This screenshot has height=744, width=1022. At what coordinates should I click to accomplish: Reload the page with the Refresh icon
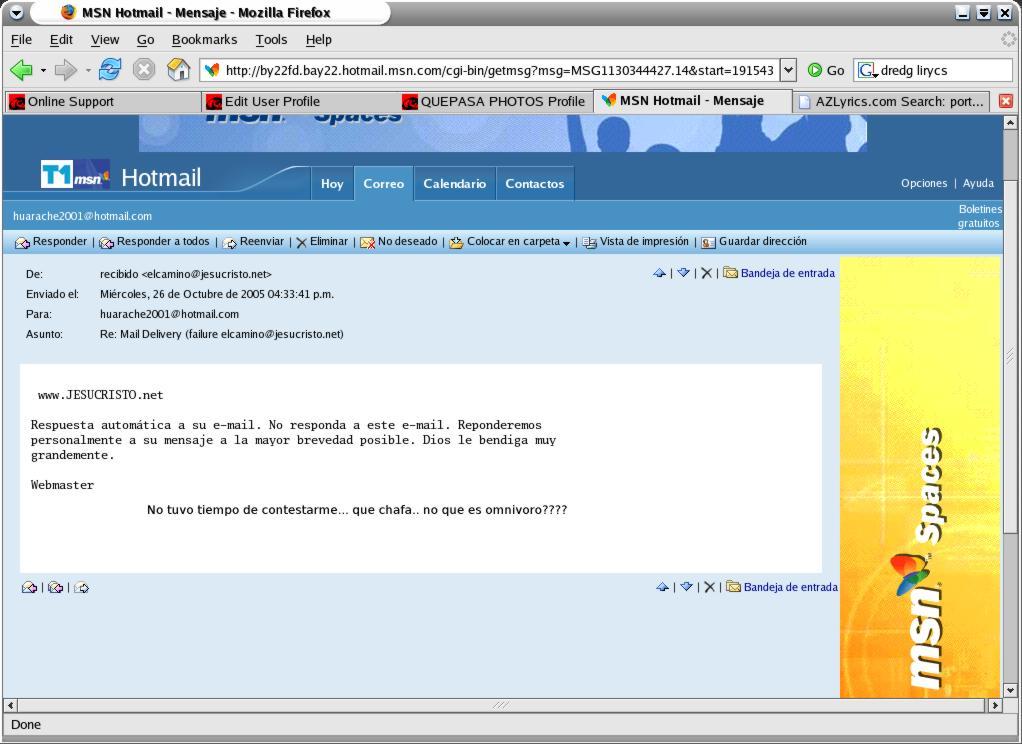[110, 69]
